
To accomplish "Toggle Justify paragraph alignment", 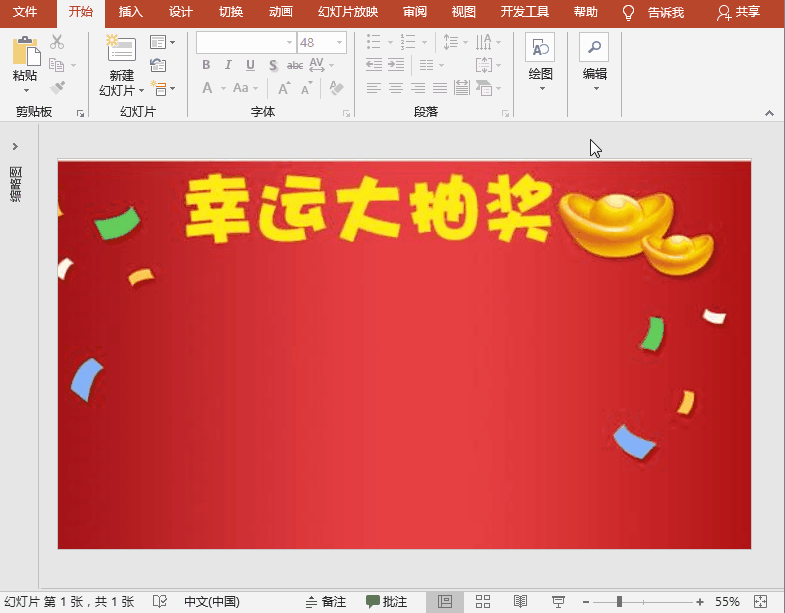I will coord(440,89).
